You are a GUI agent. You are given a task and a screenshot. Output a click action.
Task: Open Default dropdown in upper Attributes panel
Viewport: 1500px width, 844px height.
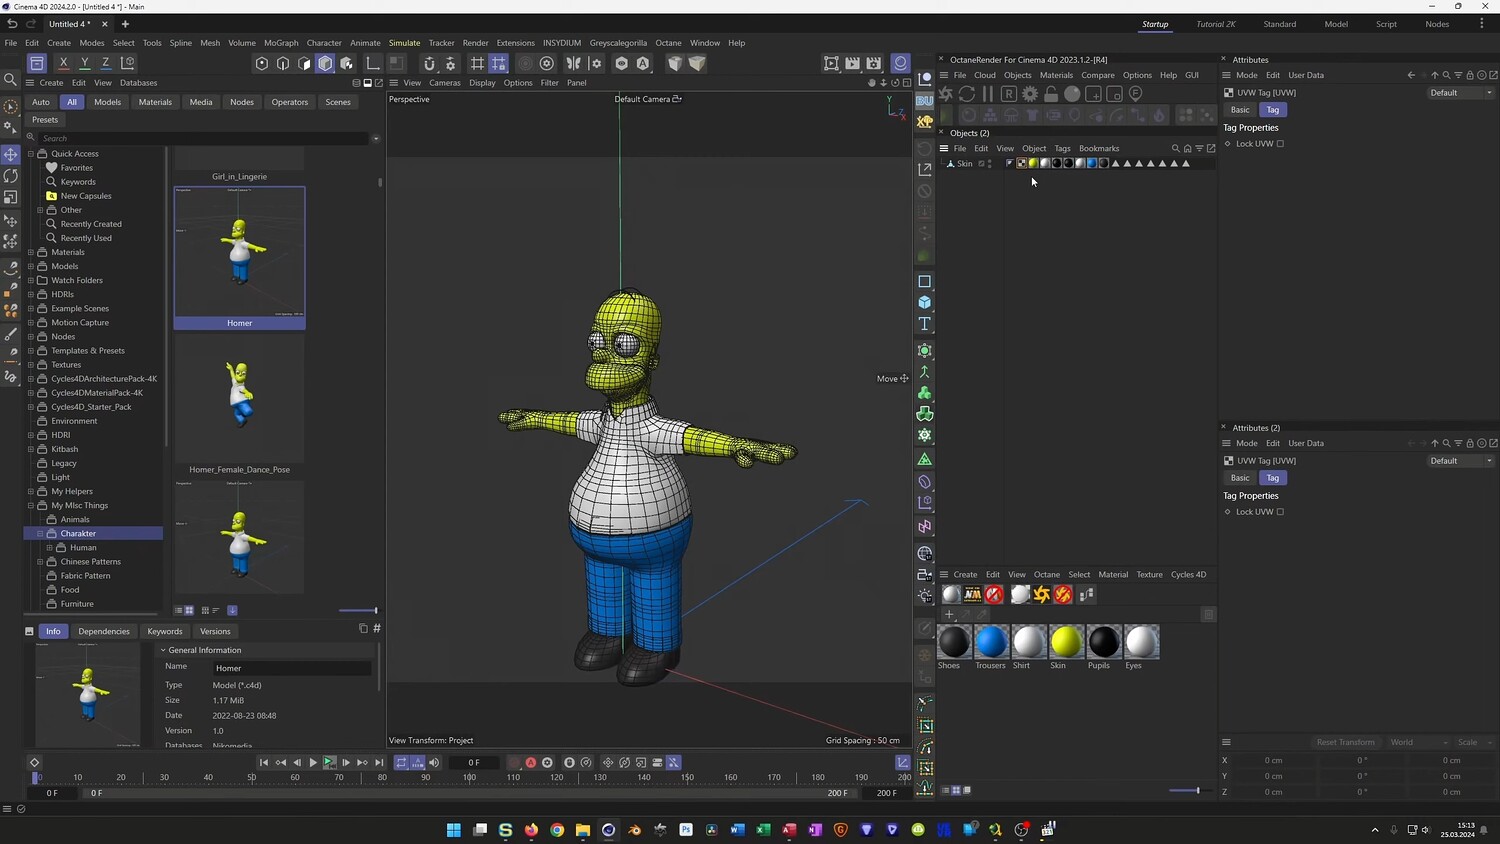(1460, 93)
